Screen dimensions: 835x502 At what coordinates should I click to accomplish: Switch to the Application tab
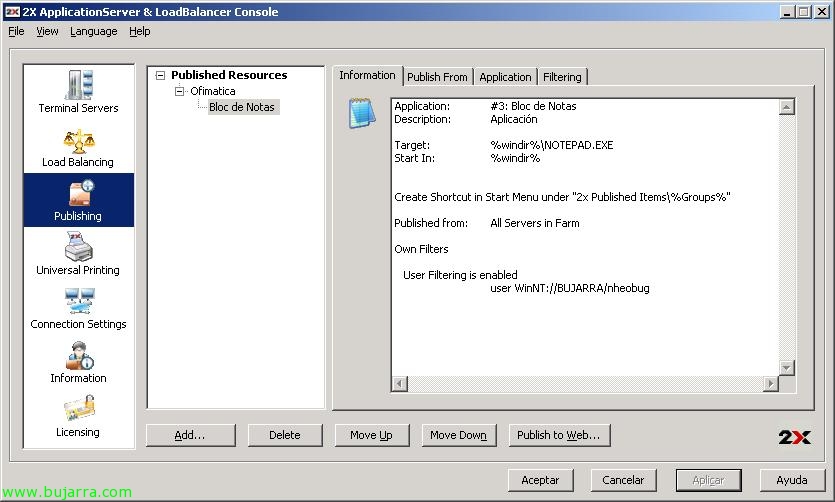click(x=505, y=77)
